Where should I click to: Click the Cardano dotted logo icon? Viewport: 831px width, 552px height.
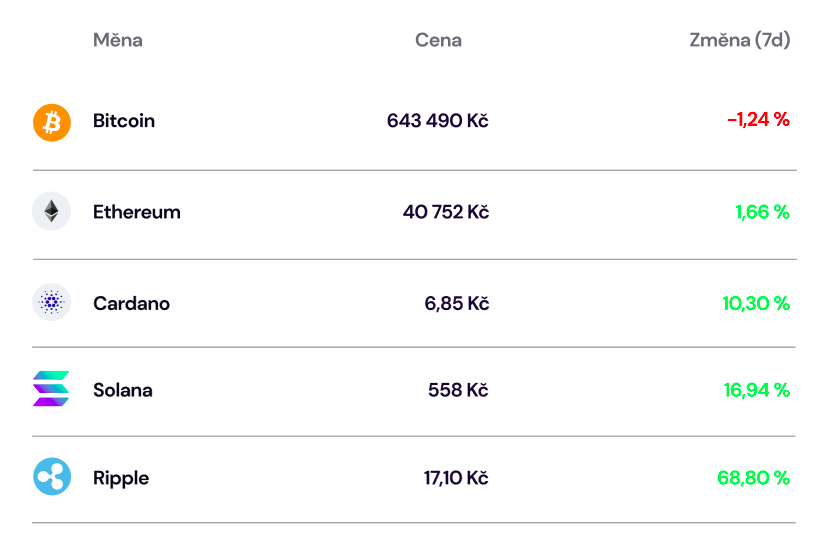click(51, 302)
